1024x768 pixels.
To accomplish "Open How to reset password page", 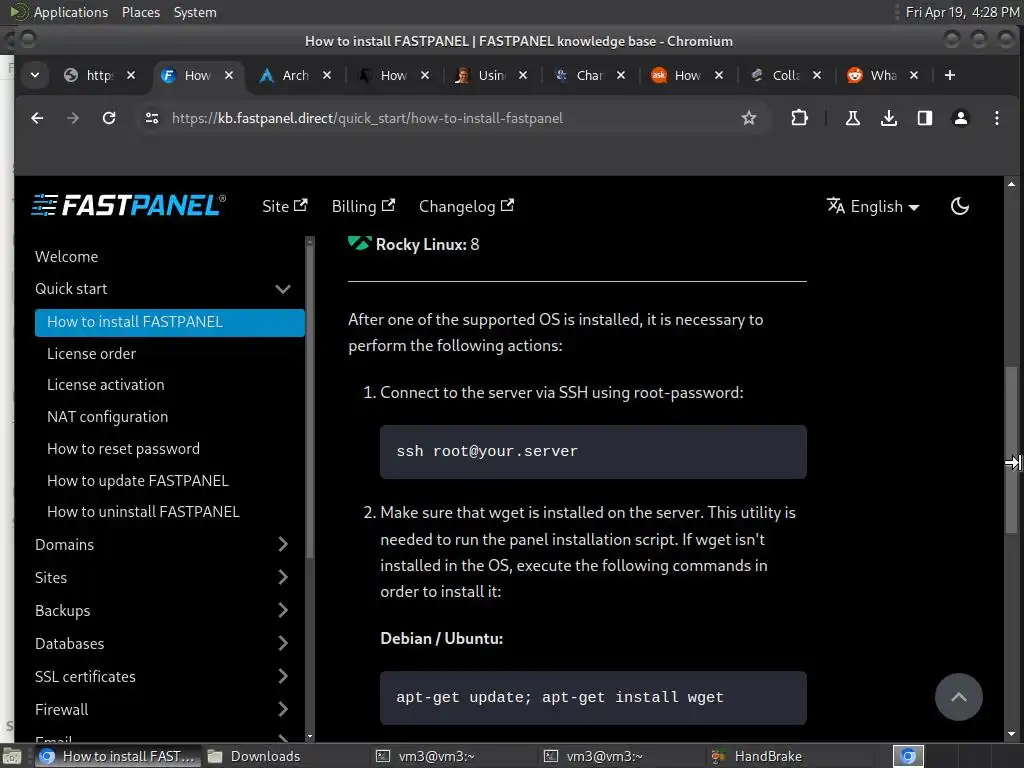I will (x=123, y=449).
